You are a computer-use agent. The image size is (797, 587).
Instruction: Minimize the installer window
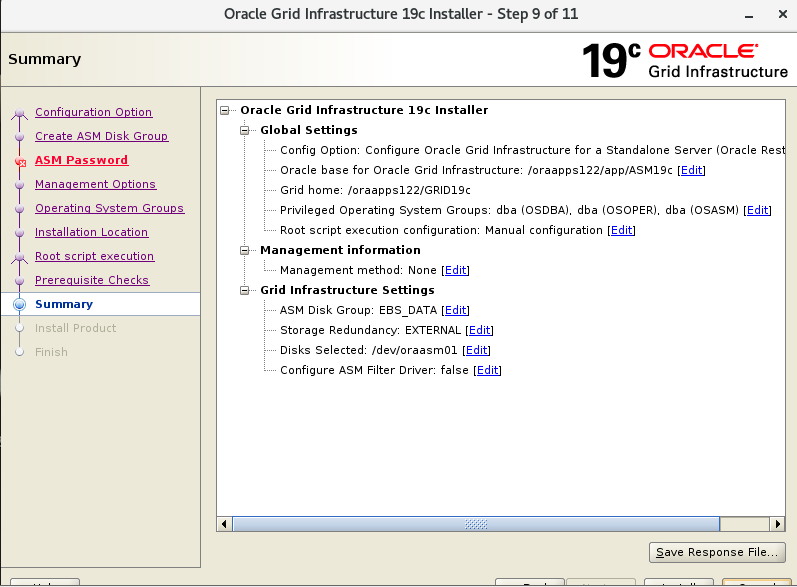coord(749,15)
